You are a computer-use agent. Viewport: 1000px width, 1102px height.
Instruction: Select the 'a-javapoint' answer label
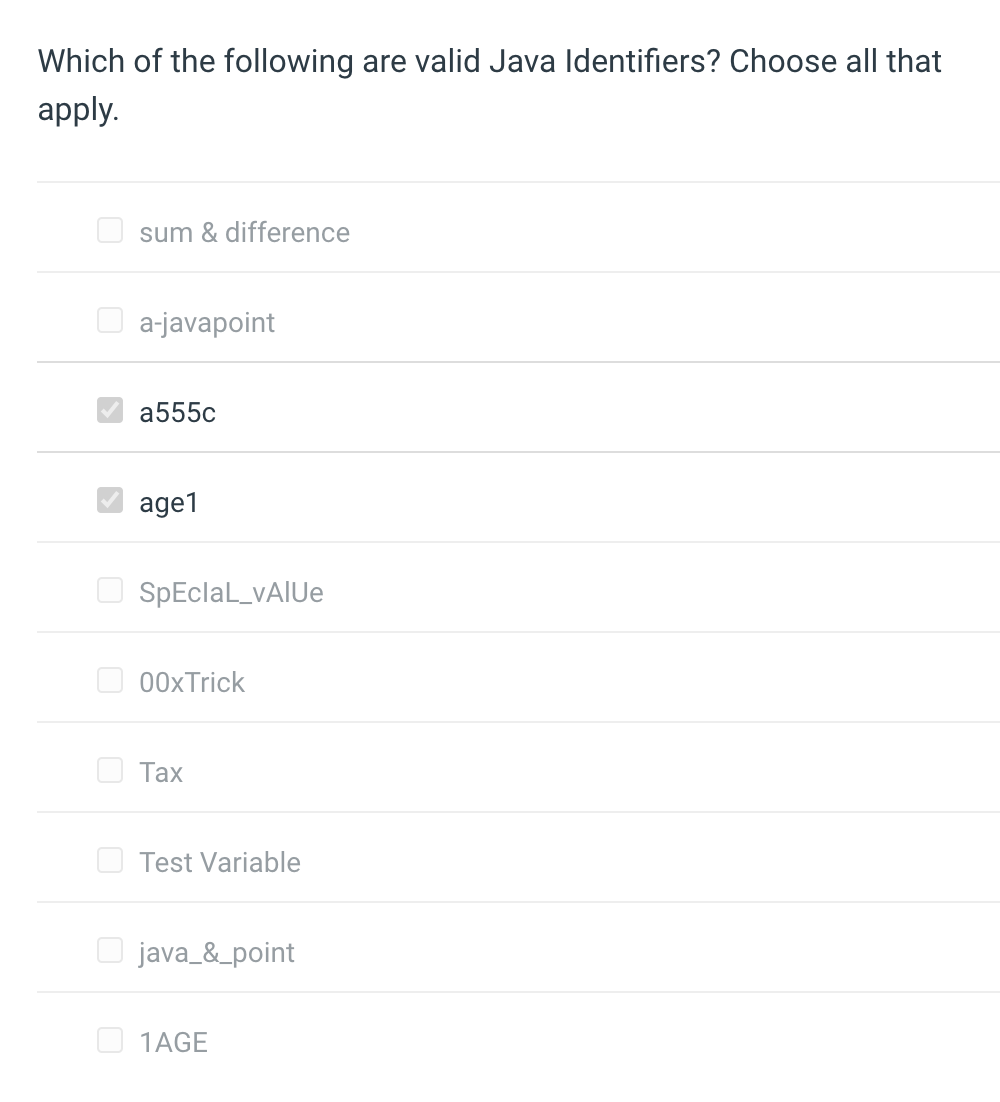pyautogui.click(x=207, y=322)
